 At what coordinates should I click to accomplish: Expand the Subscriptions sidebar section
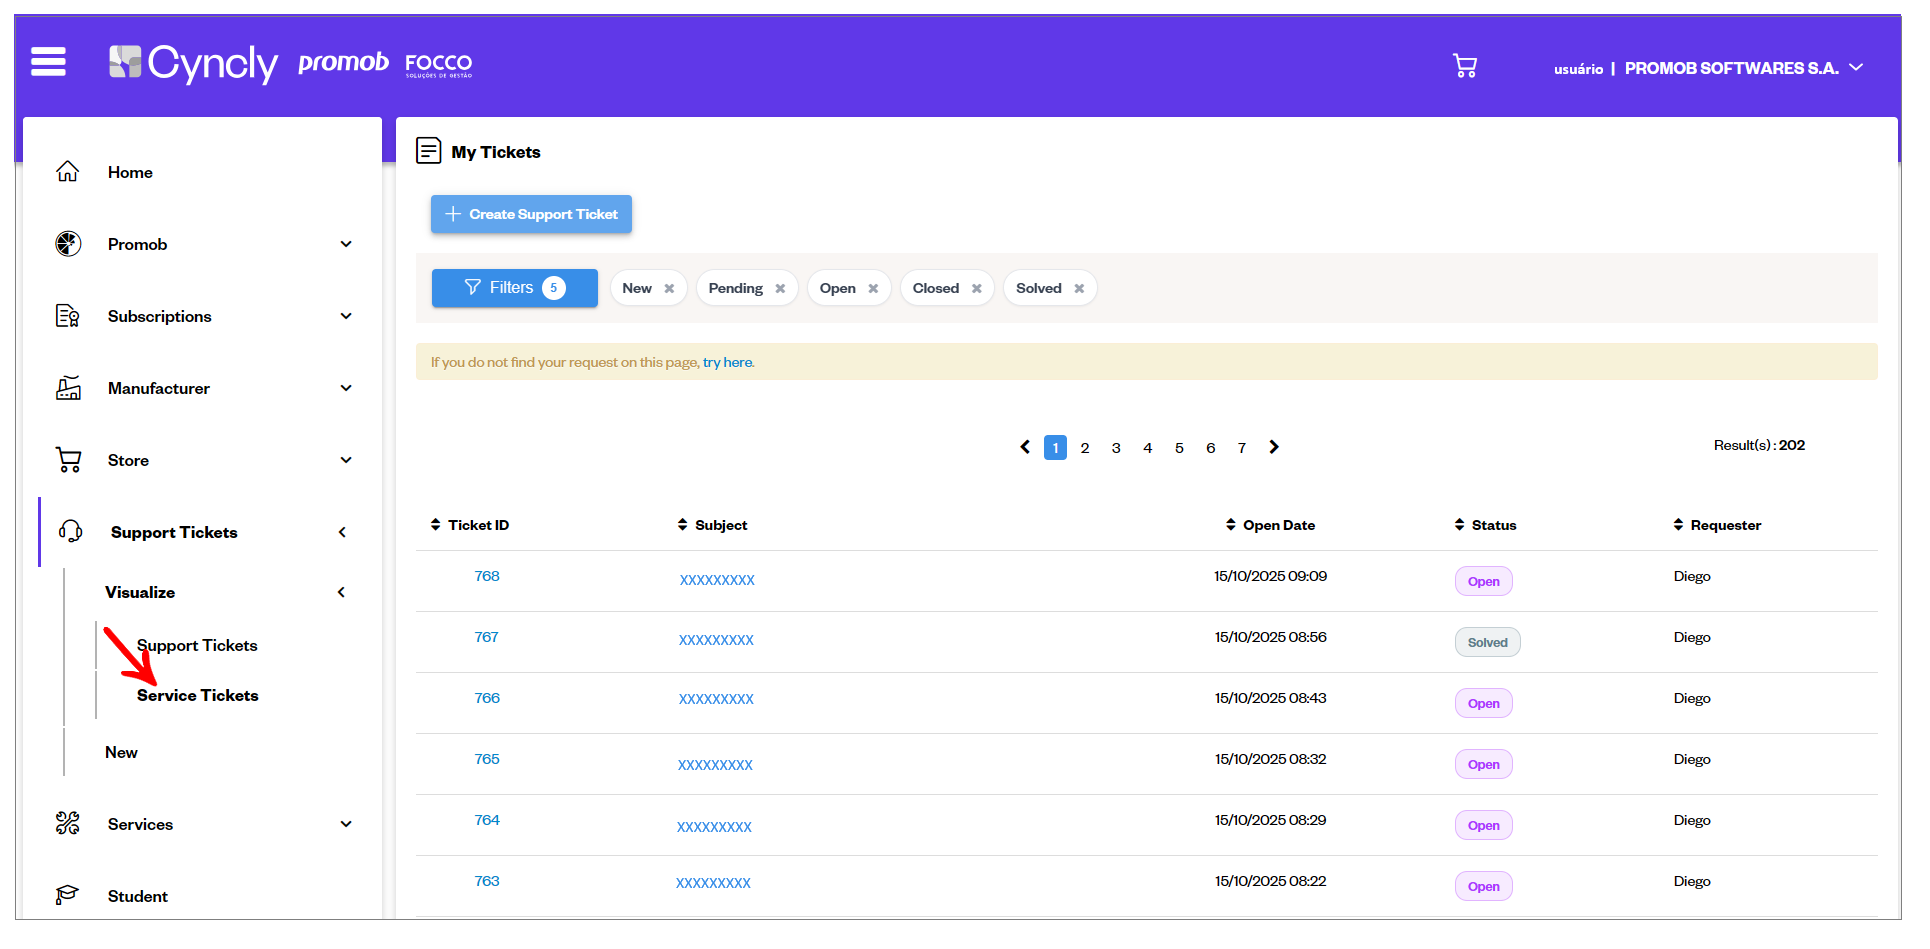coord(345,316)
